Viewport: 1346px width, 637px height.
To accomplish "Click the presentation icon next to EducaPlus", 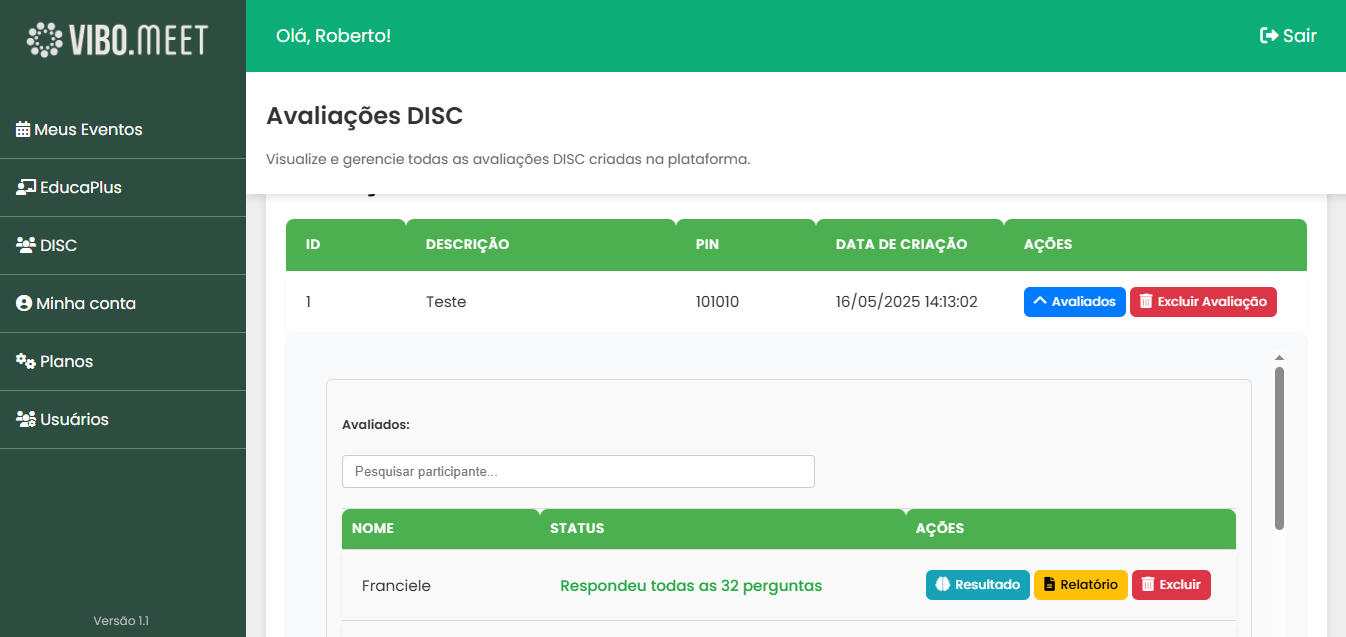I will click(x=25, y=186).
